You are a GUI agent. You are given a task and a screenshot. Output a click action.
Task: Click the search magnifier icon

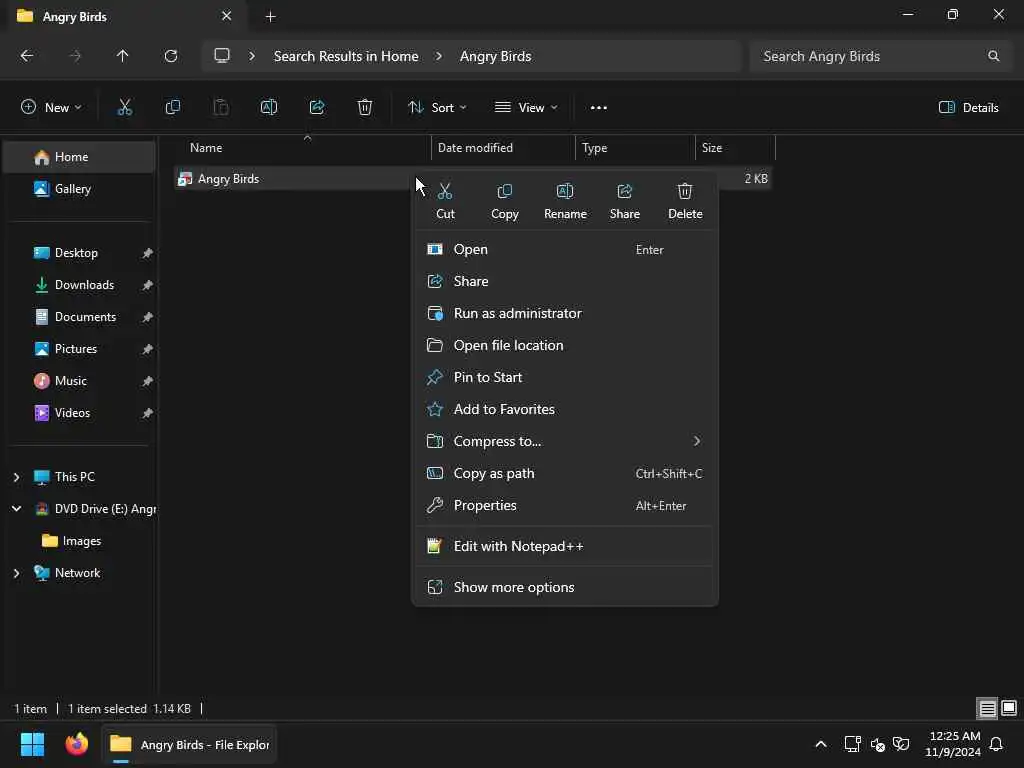click(993, 56)
